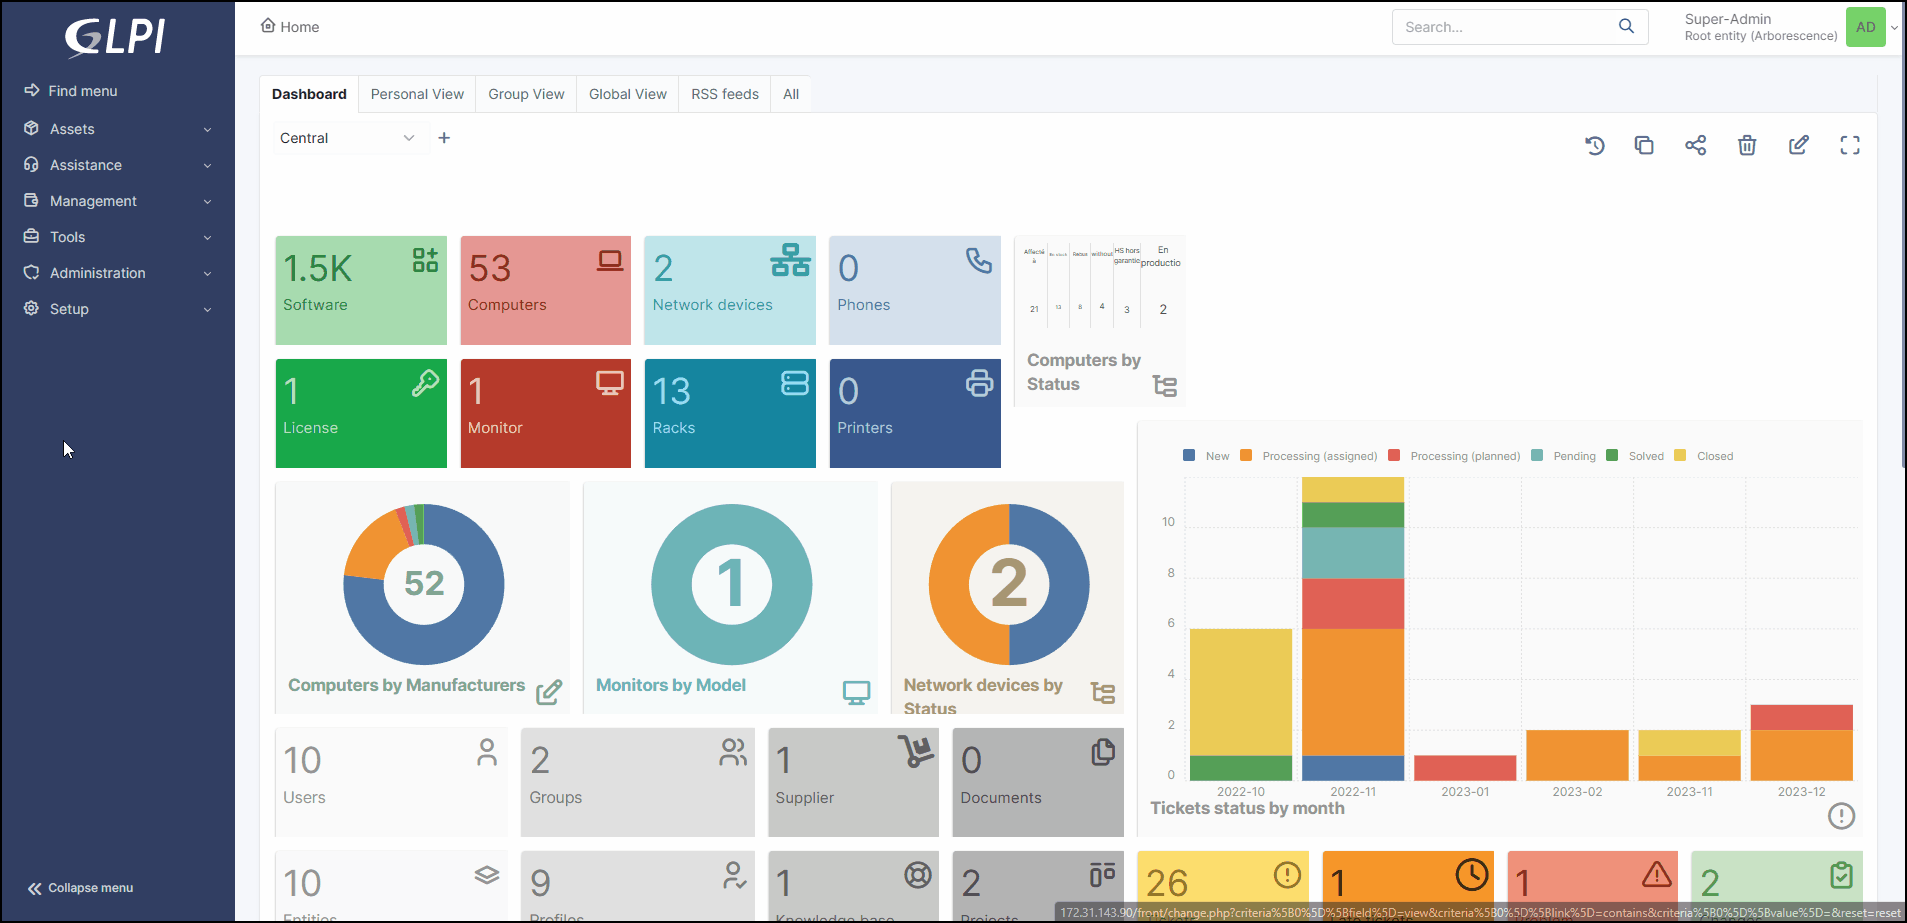Click the delete dashboard trash icon
The height and width of the screenshot is (923, 1907).
1747,146
